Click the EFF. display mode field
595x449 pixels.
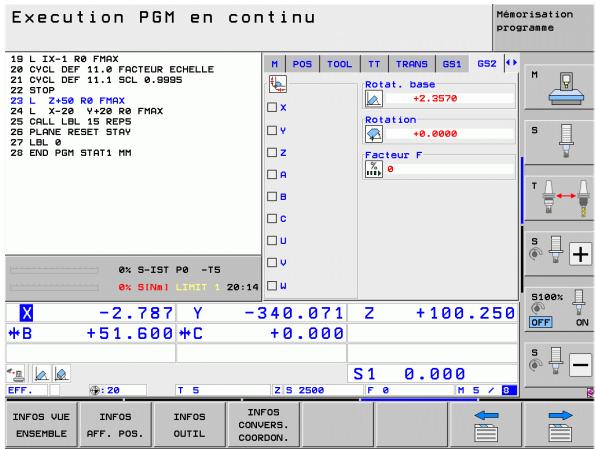(27, 391)
